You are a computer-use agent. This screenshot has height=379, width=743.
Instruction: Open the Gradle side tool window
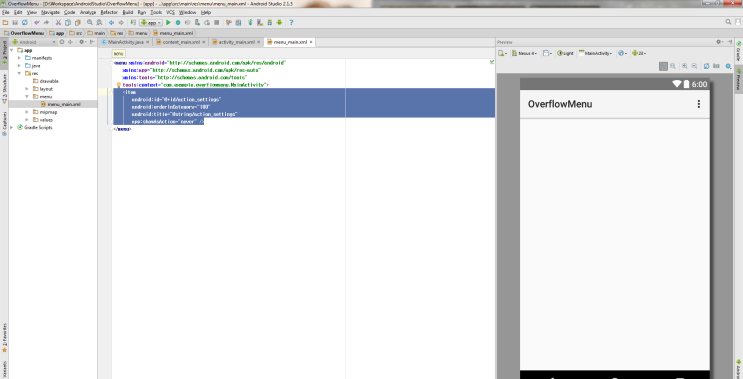pyautogui.click(x=738, y=51)
